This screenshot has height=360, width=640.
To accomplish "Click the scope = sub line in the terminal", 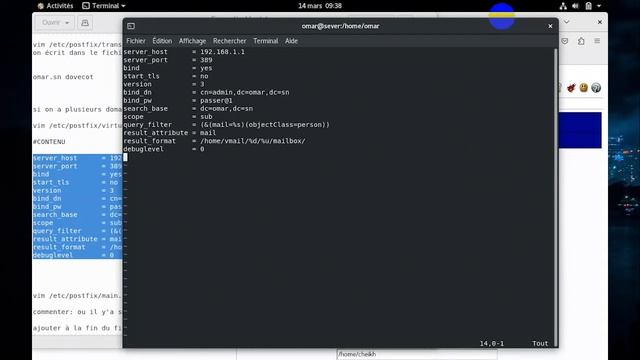I will coord(168,117).
